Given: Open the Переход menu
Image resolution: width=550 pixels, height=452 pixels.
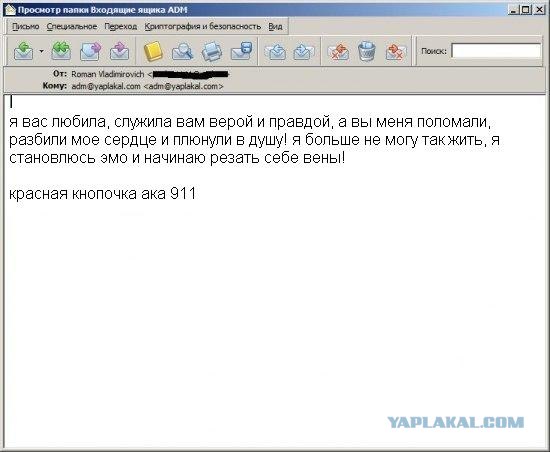Looking at the screenshot, I should pos(121,27).
